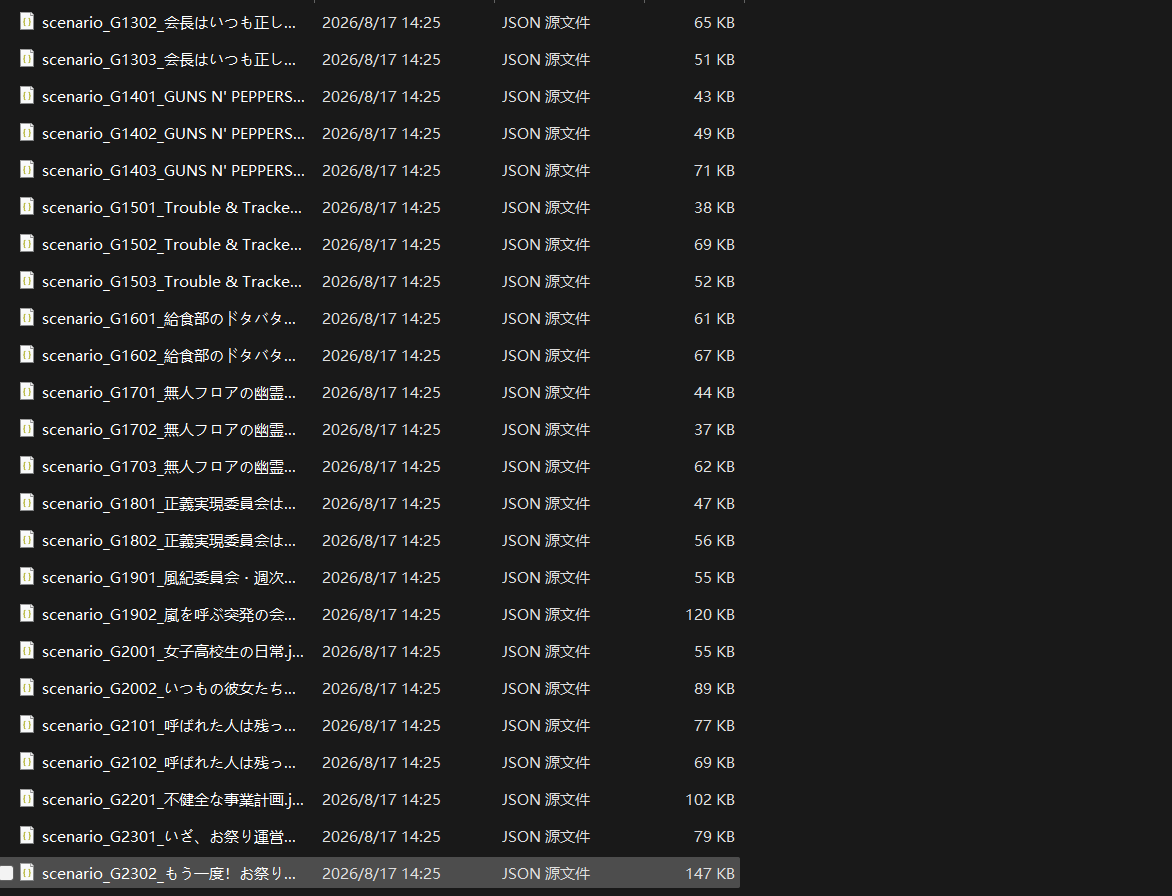This screenshot has height=896, width=1172.
Task: Click the 102 KB size value
Action: (710, 800)
